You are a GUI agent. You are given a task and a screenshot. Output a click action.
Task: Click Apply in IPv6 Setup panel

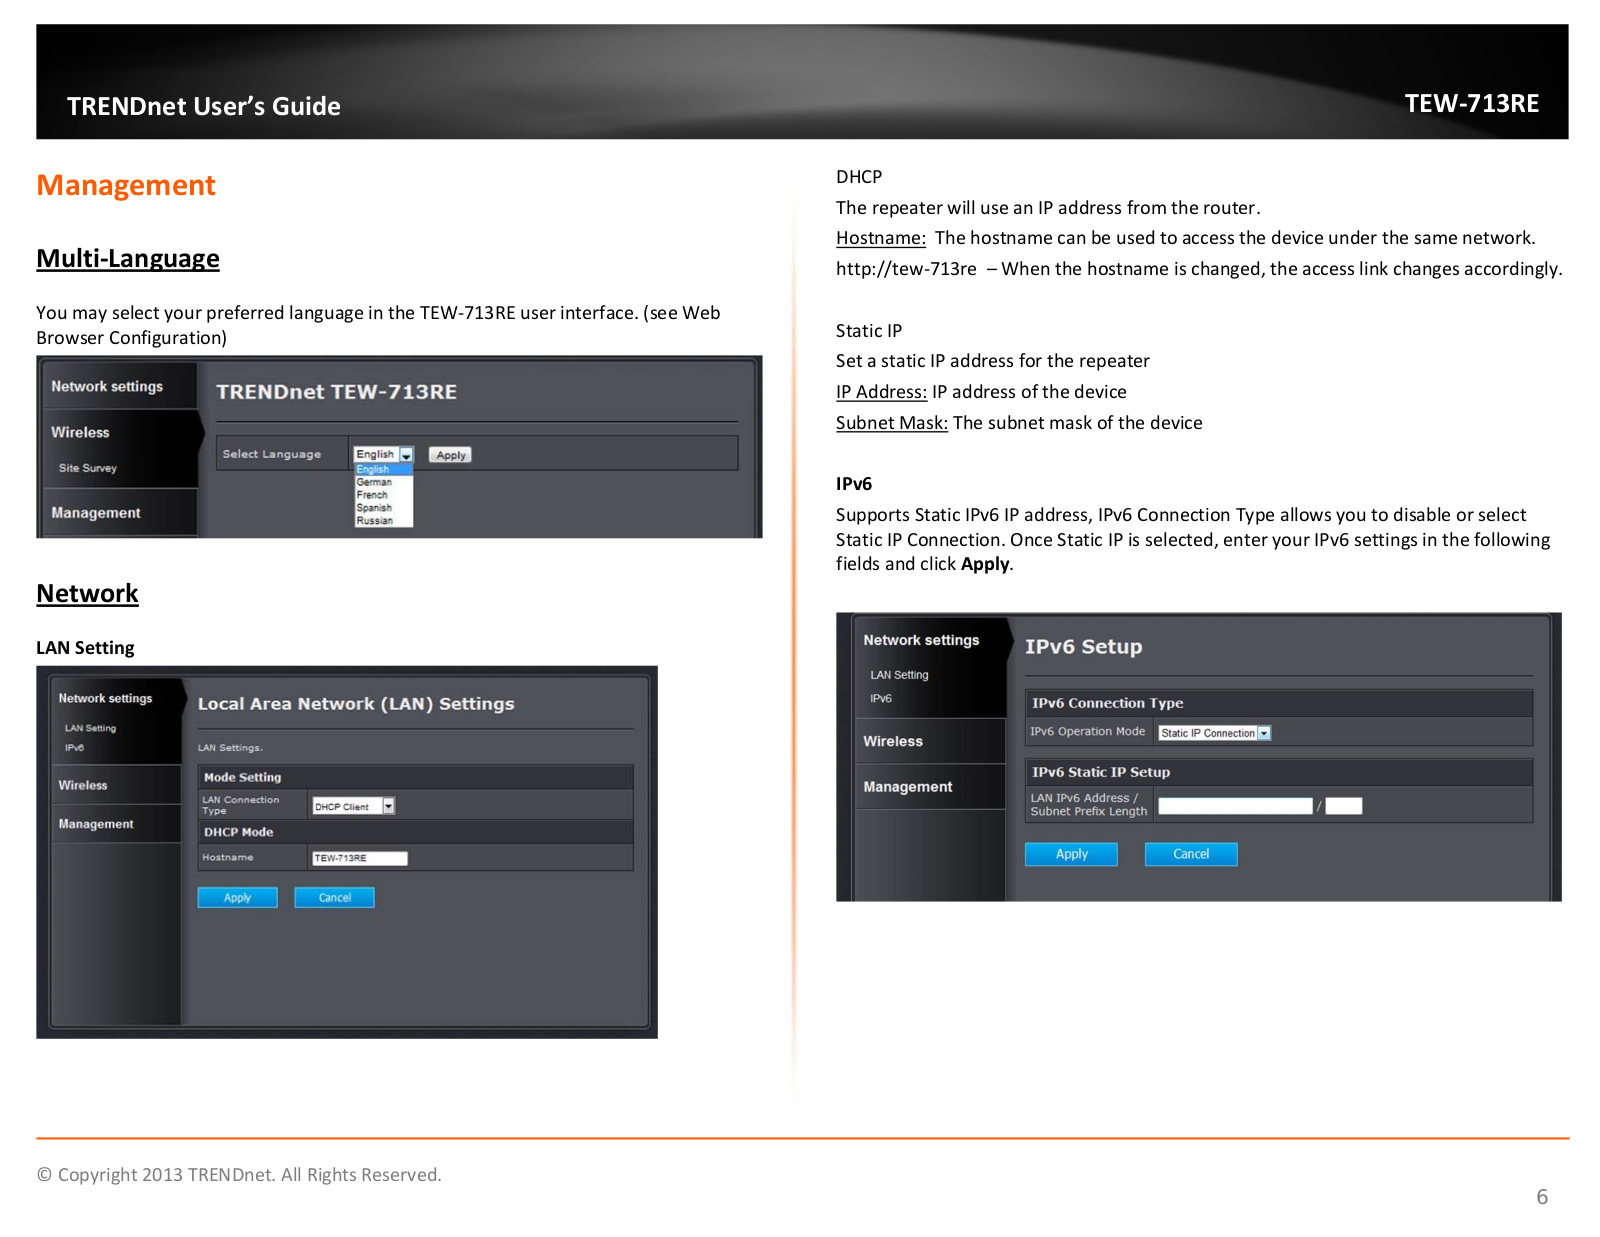[1071, 854]
